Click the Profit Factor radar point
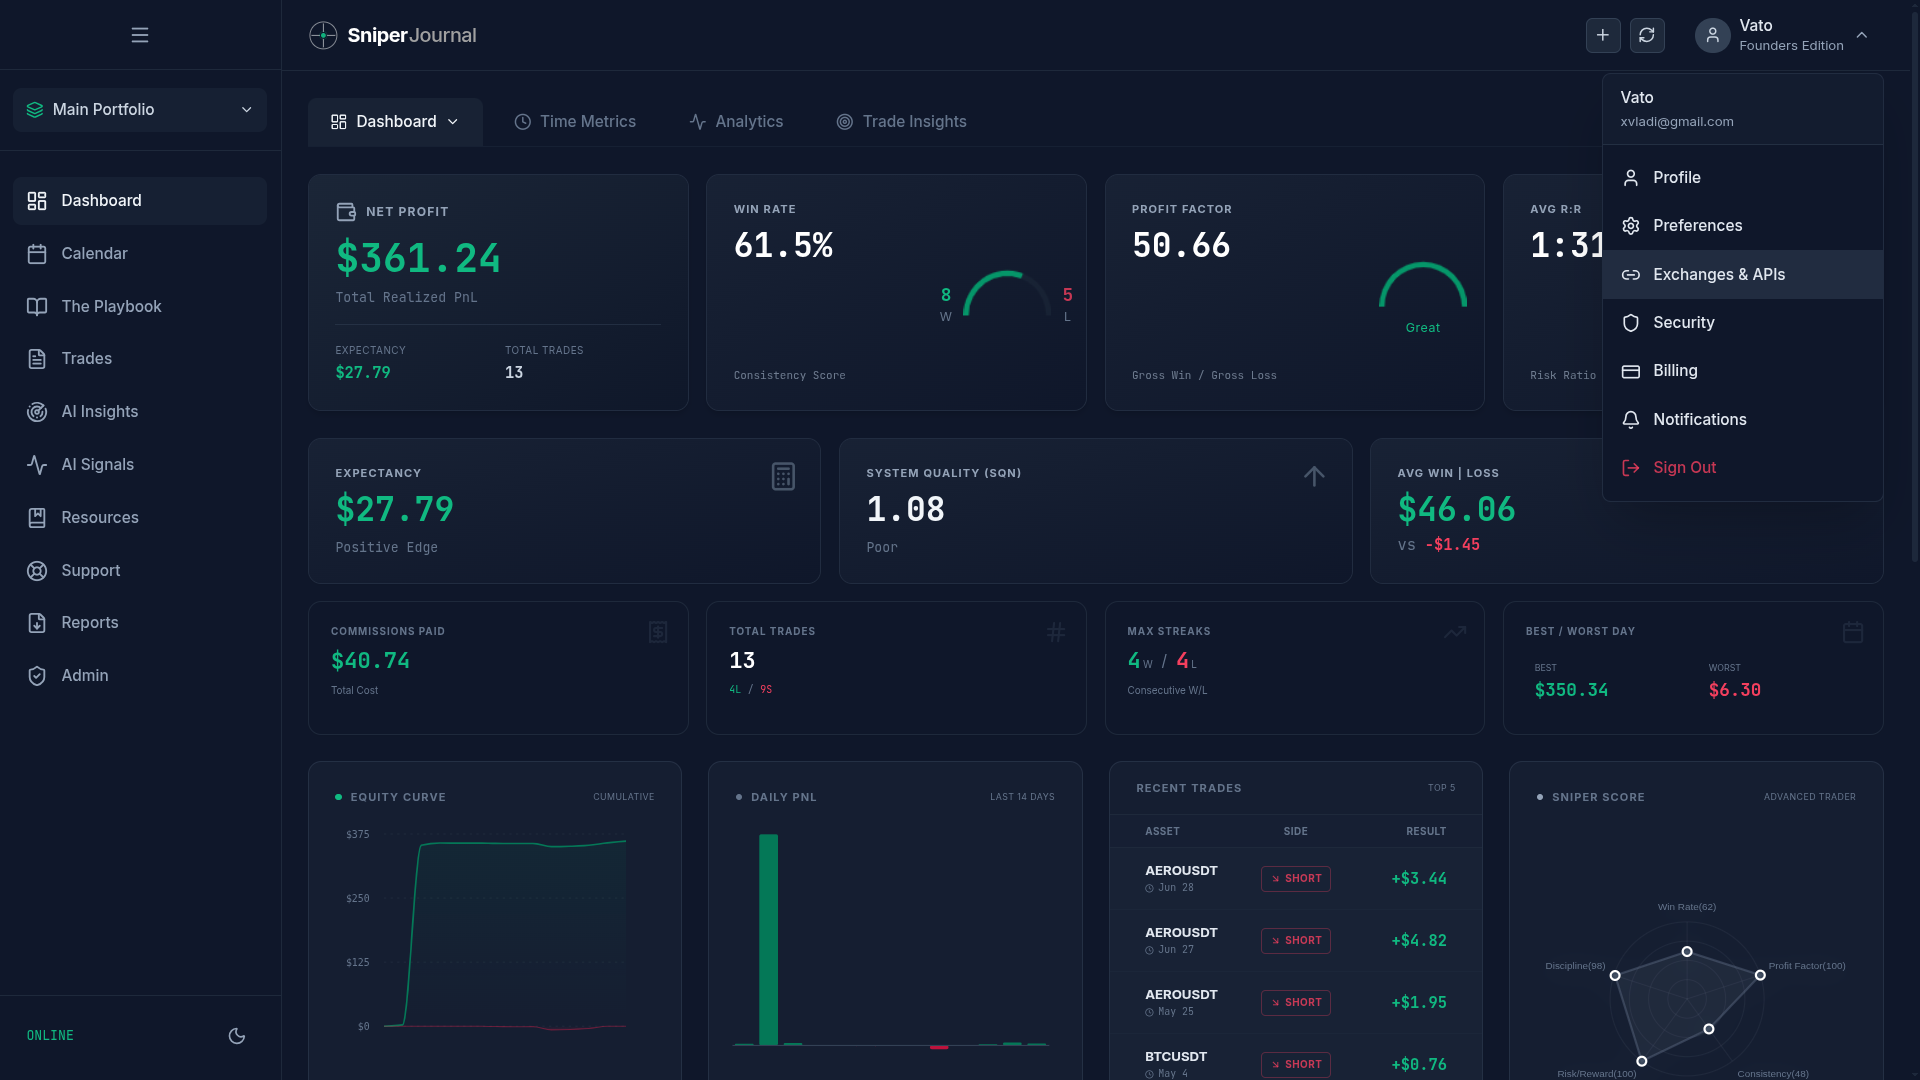 (1760, 975)
